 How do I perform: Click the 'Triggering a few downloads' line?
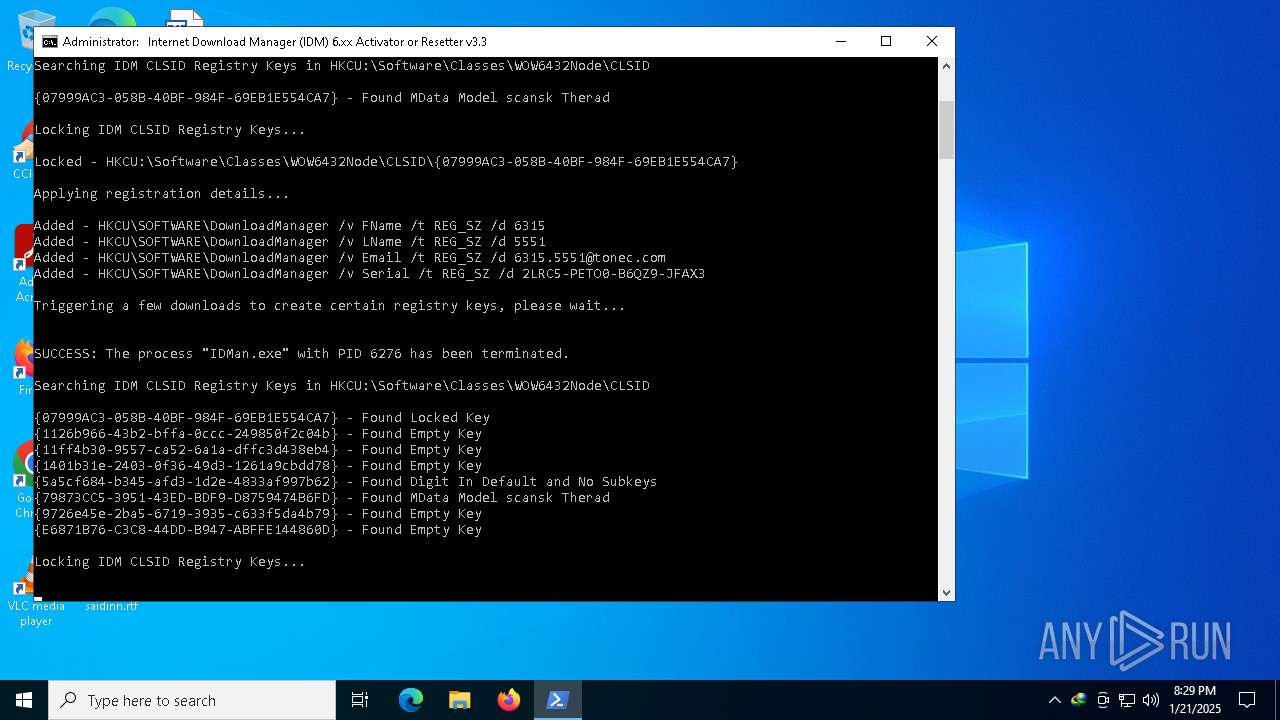click(x=329, y=306)
